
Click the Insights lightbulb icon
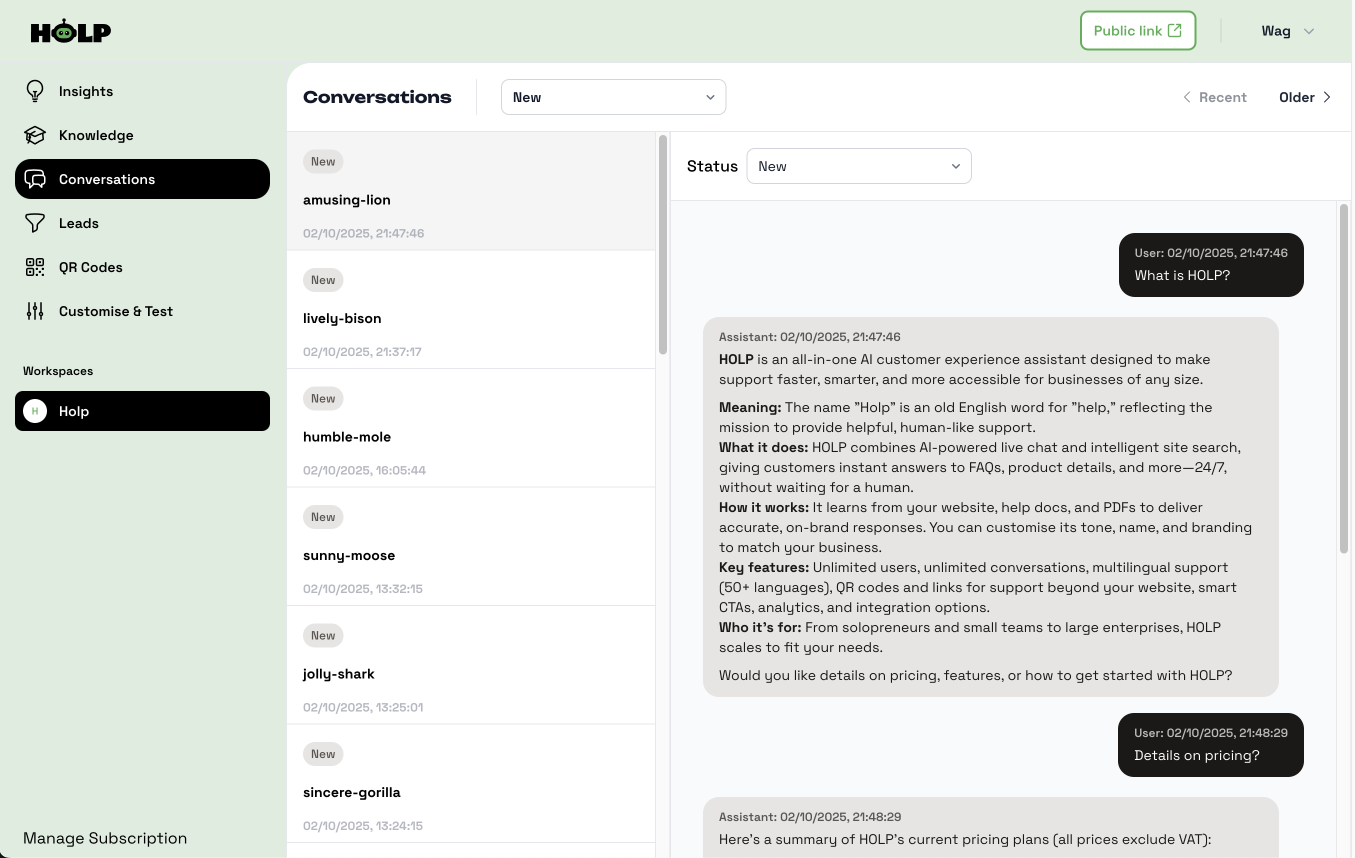tap(35, 91)
